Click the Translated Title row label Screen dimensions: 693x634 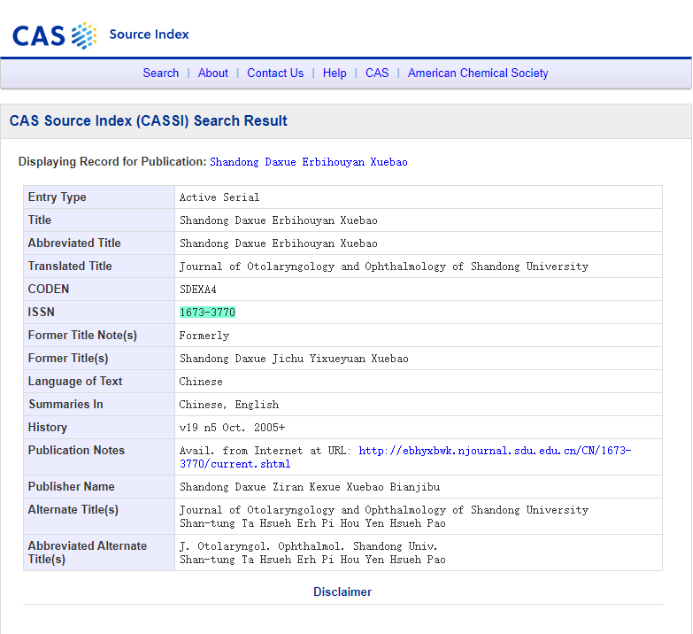tap(70, 267)
